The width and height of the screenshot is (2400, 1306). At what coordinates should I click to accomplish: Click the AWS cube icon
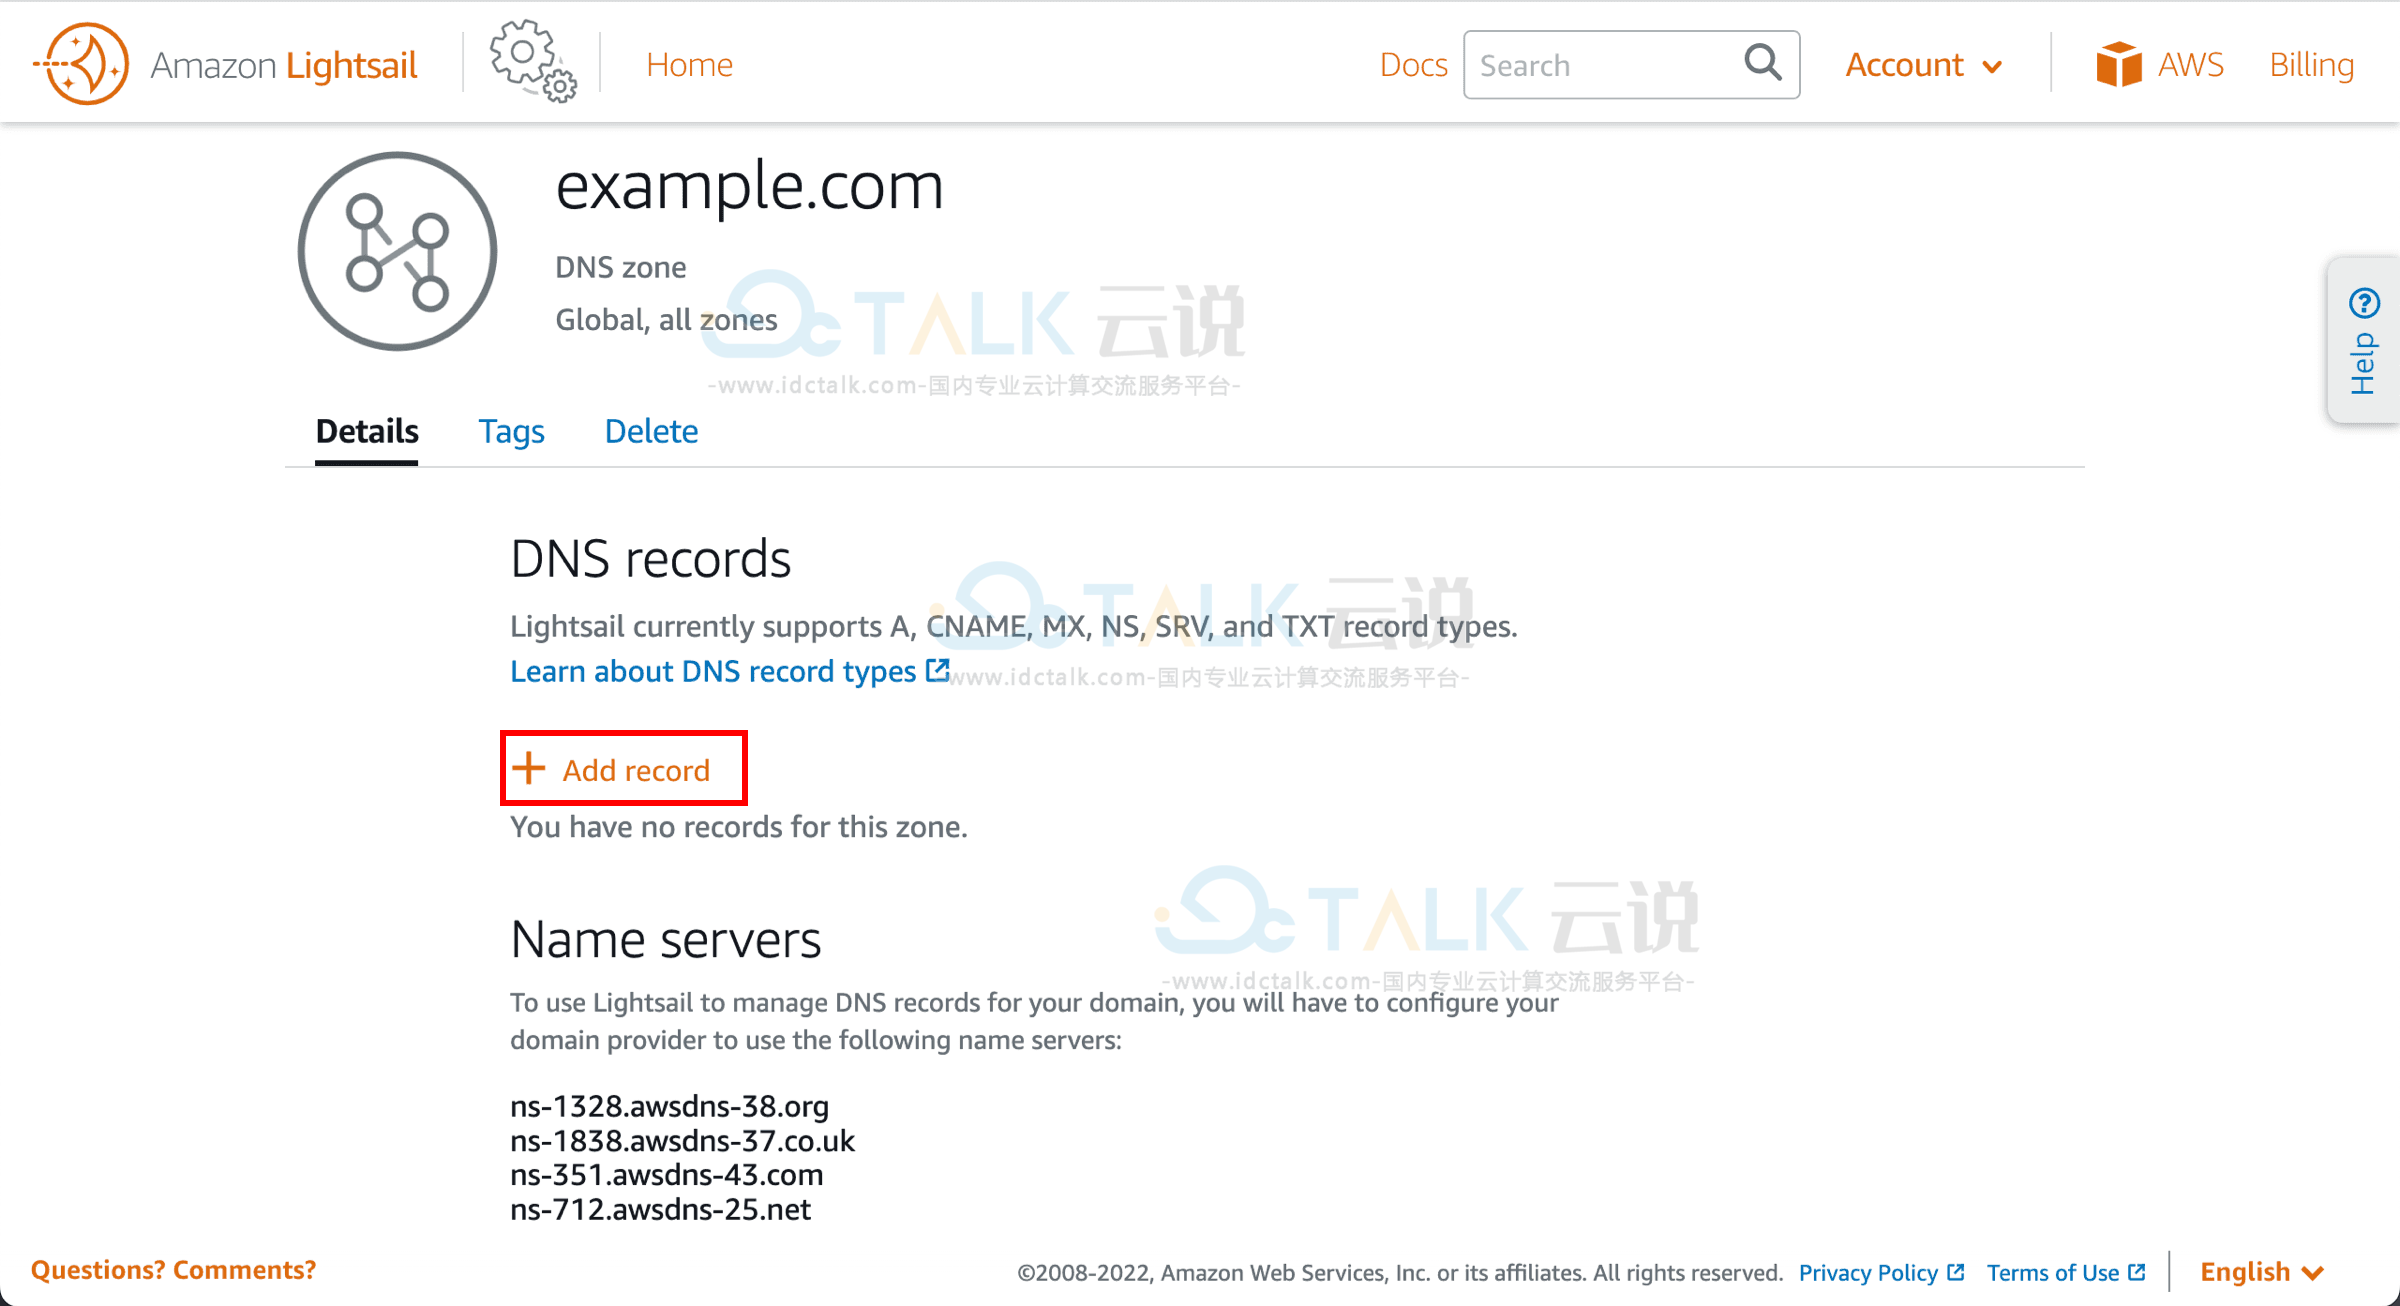2117,64
